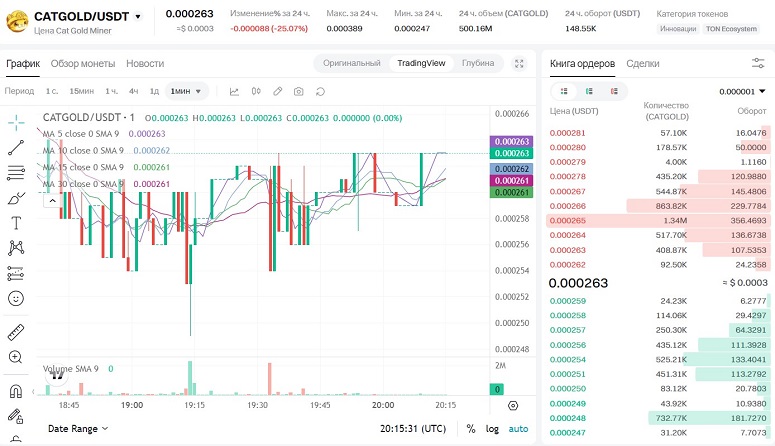Open order book settings sliders icon
Viewport: 775px width, 446px height.
click(758, 63)
